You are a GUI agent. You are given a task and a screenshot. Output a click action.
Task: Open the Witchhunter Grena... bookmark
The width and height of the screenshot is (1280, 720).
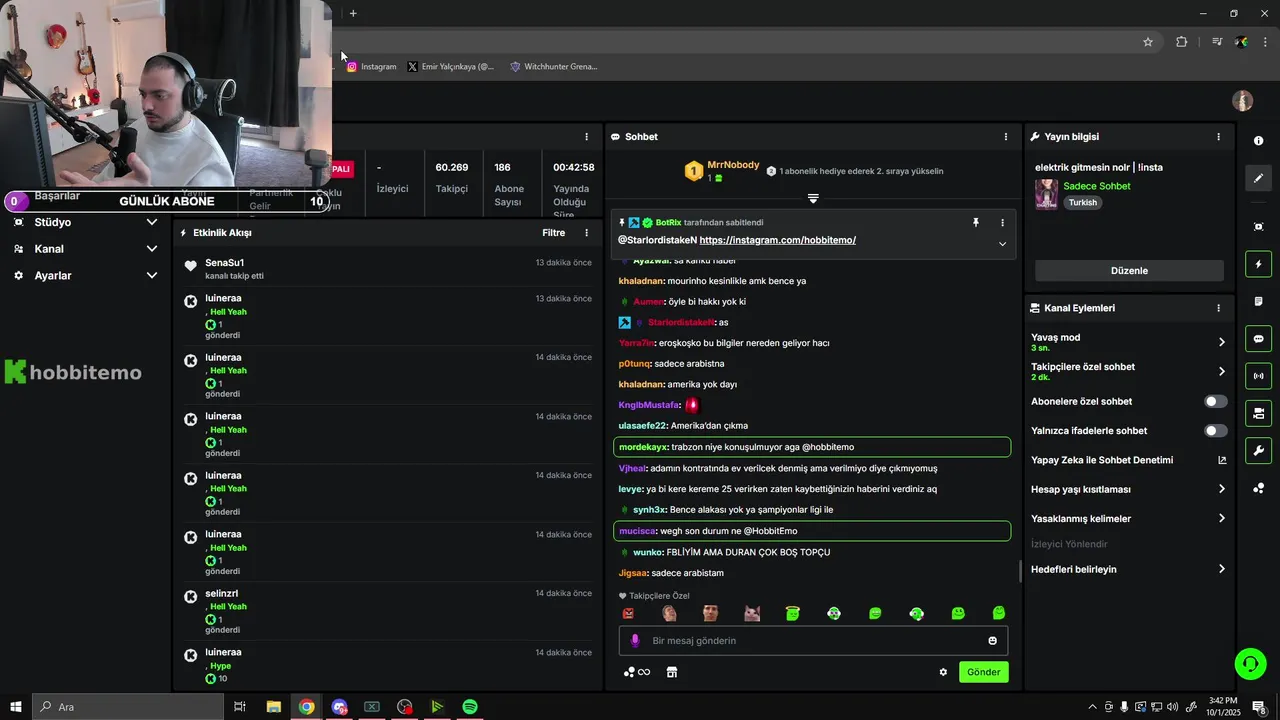[553, 67]
